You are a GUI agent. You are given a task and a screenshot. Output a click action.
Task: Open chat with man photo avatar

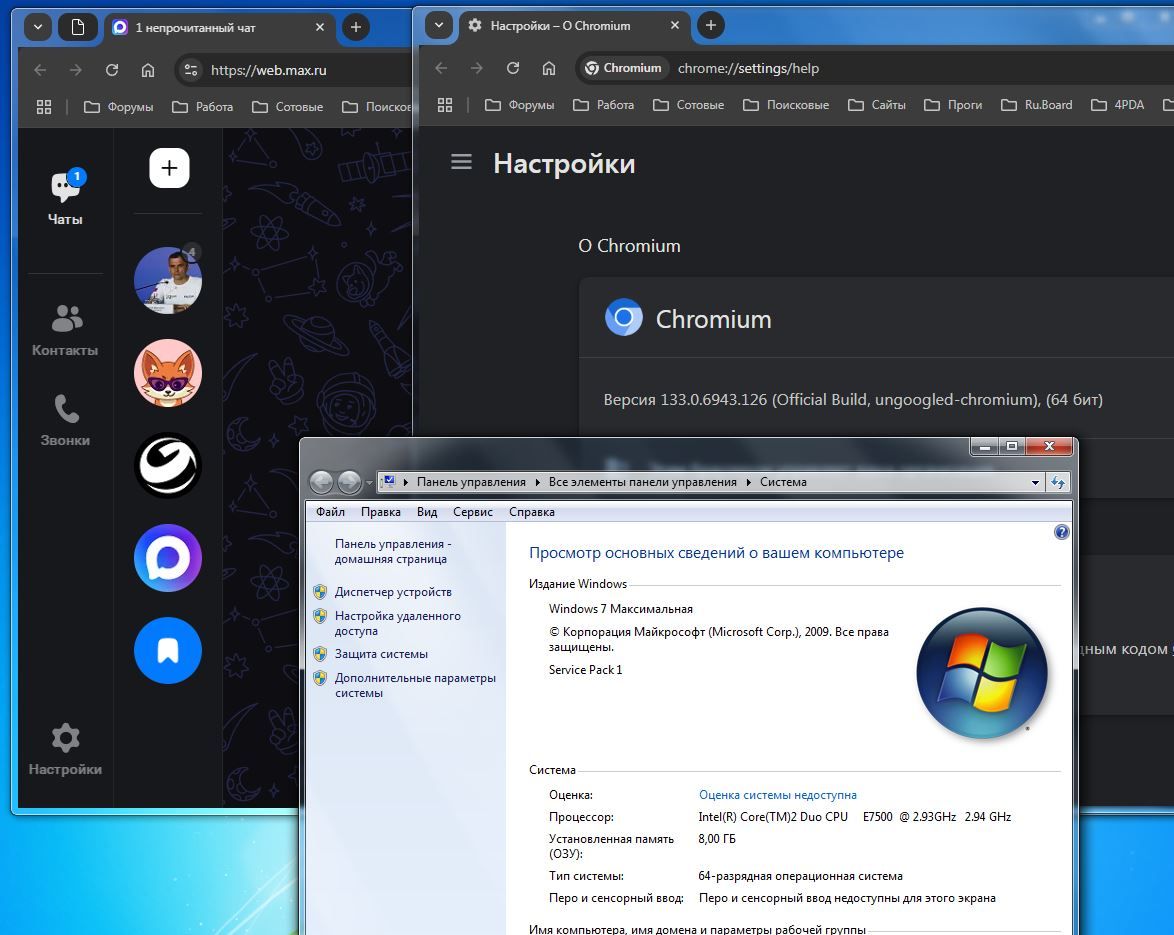point(168,280)
